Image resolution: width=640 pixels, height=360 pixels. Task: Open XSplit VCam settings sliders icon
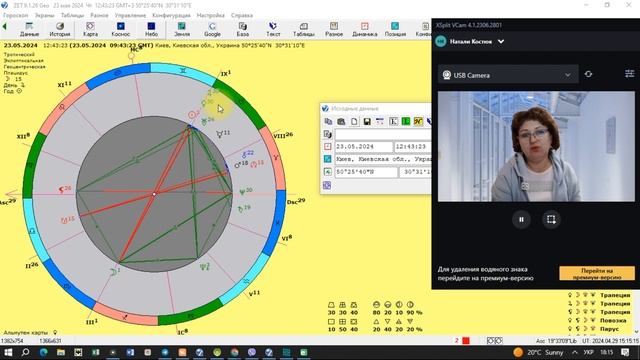click(x=629, y=74)
